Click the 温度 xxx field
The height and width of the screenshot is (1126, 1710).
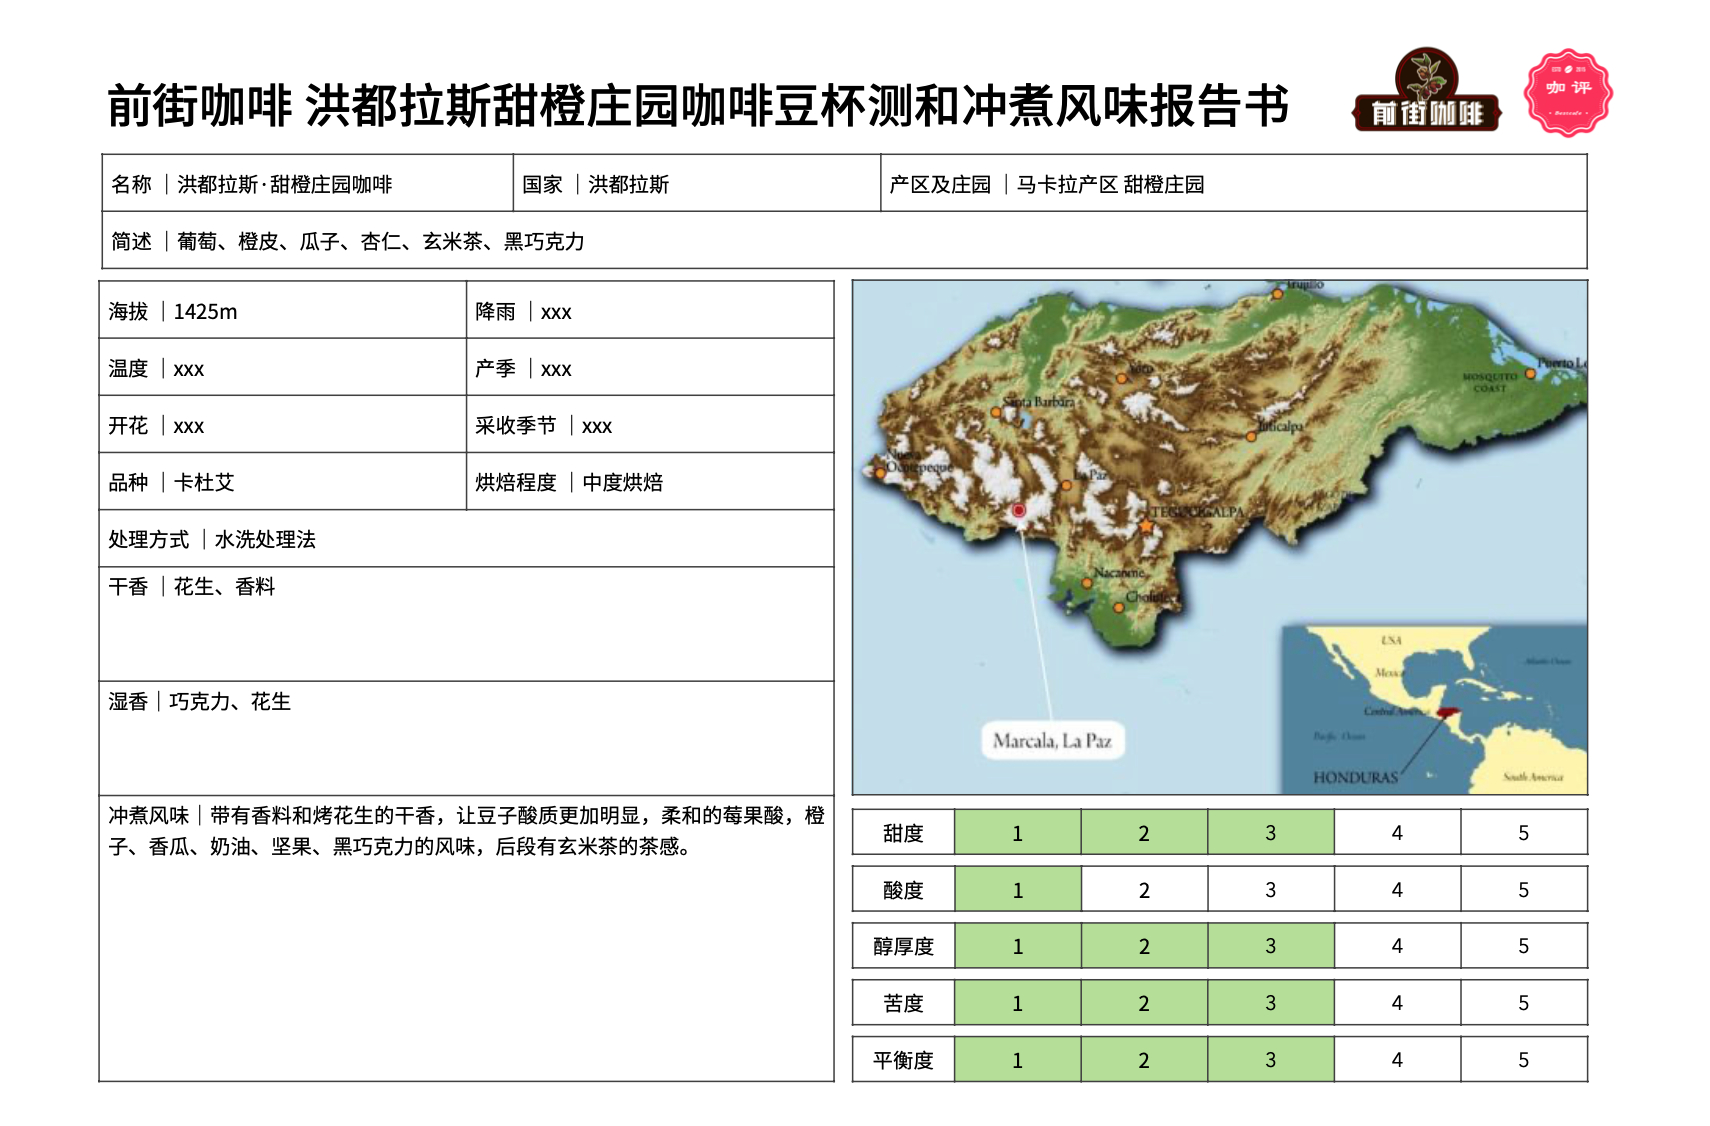(x=188, y=369)
